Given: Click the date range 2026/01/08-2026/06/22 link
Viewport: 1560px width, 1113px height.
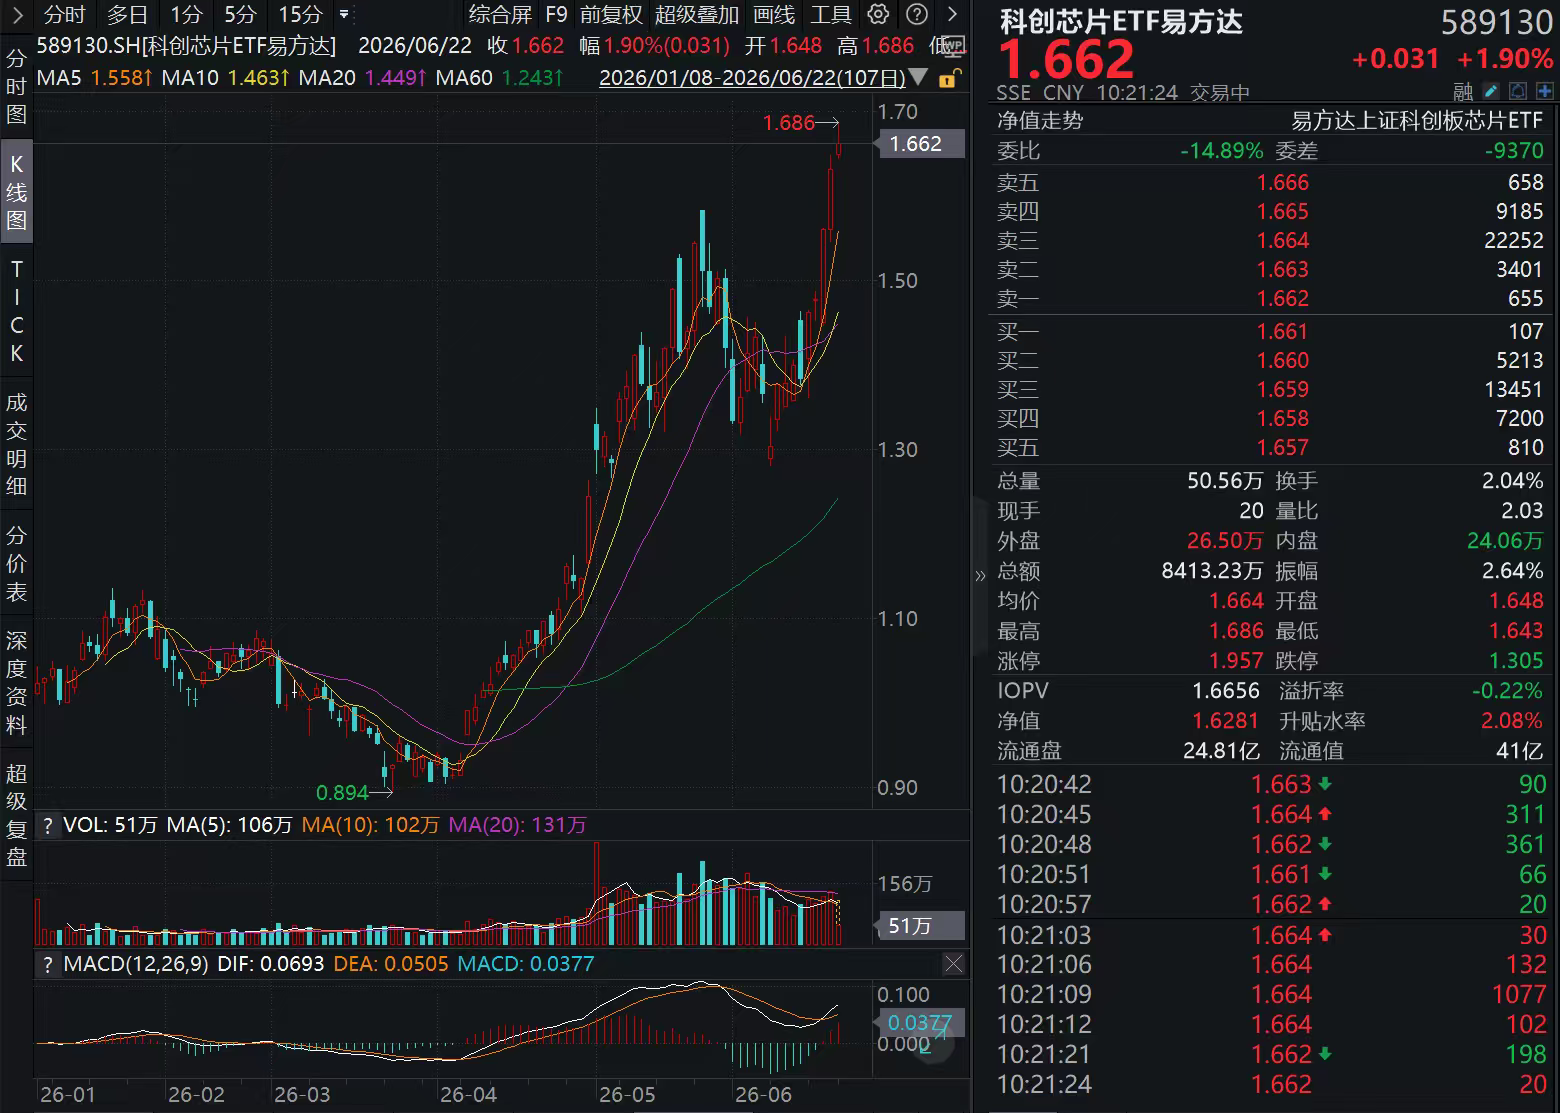Looking at the screenshot, I should click(752, 78).
